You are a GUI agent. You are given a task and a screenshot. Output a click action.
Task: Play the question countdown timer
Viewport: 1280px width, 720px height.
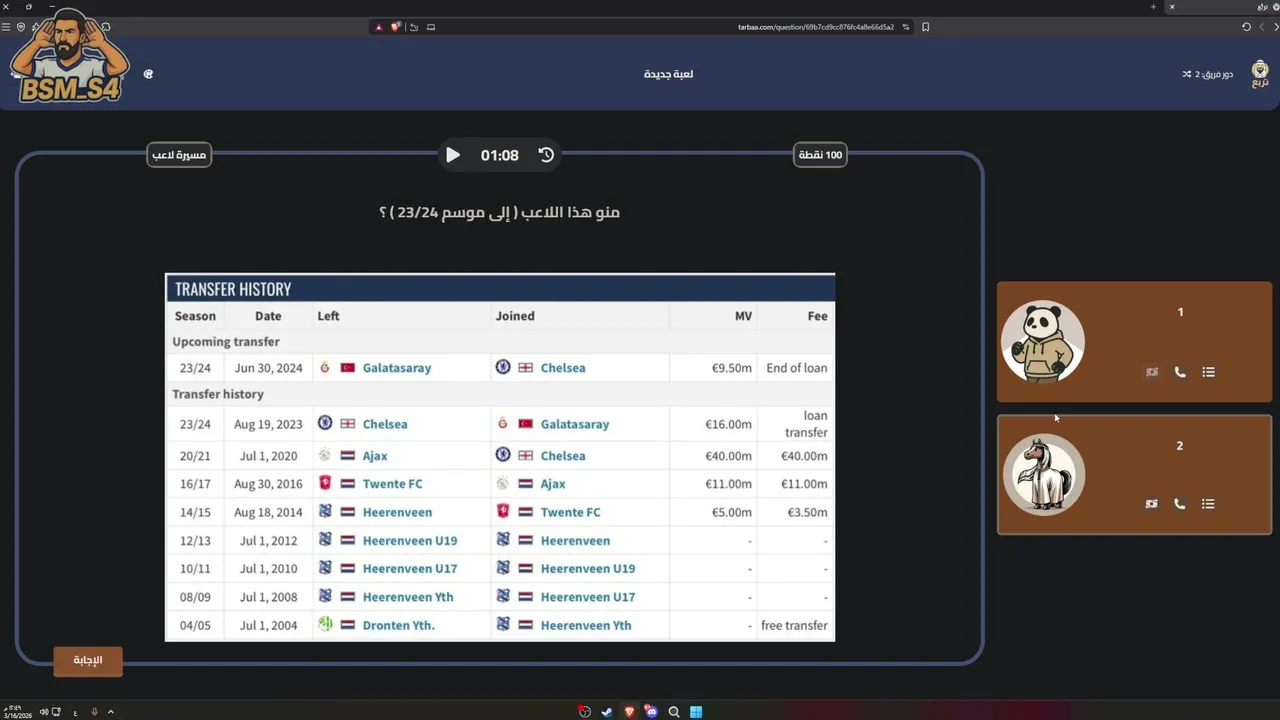coord(453,155)
